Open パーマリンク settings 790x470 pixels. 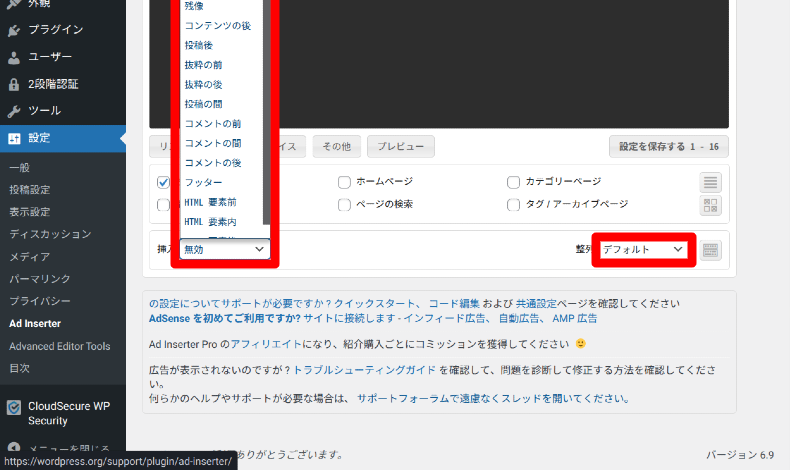point(40,279)
